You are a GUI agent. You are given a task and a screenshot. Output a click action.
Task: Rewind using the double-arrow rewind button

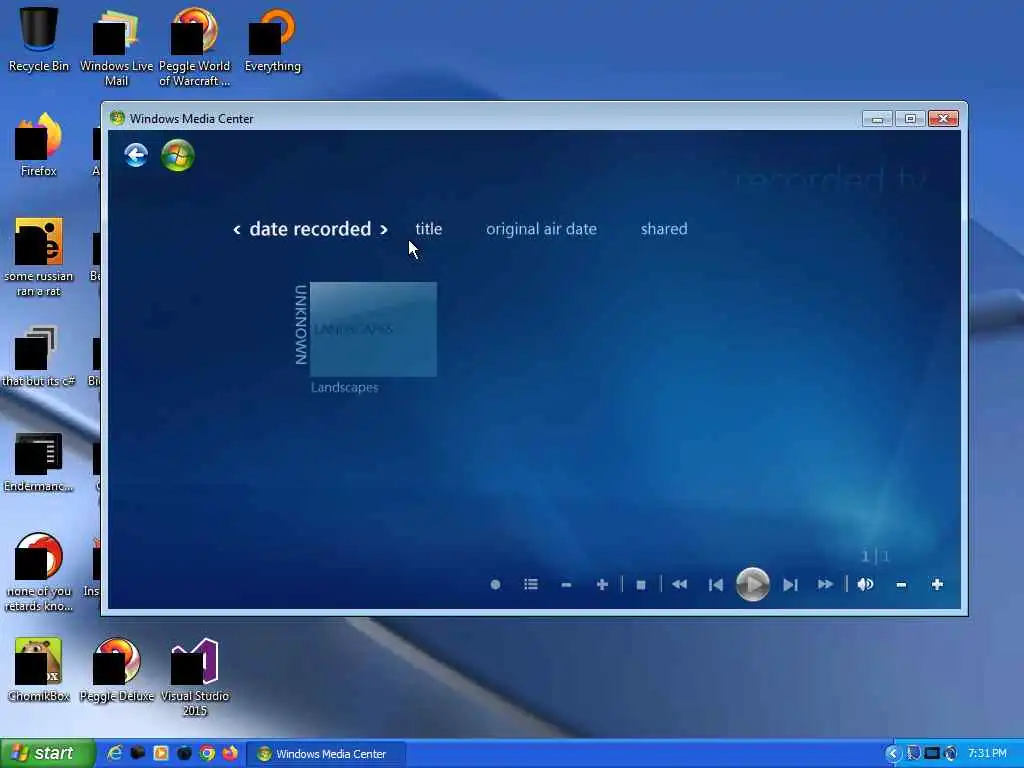pyautogui.click(x=679, y=584)
